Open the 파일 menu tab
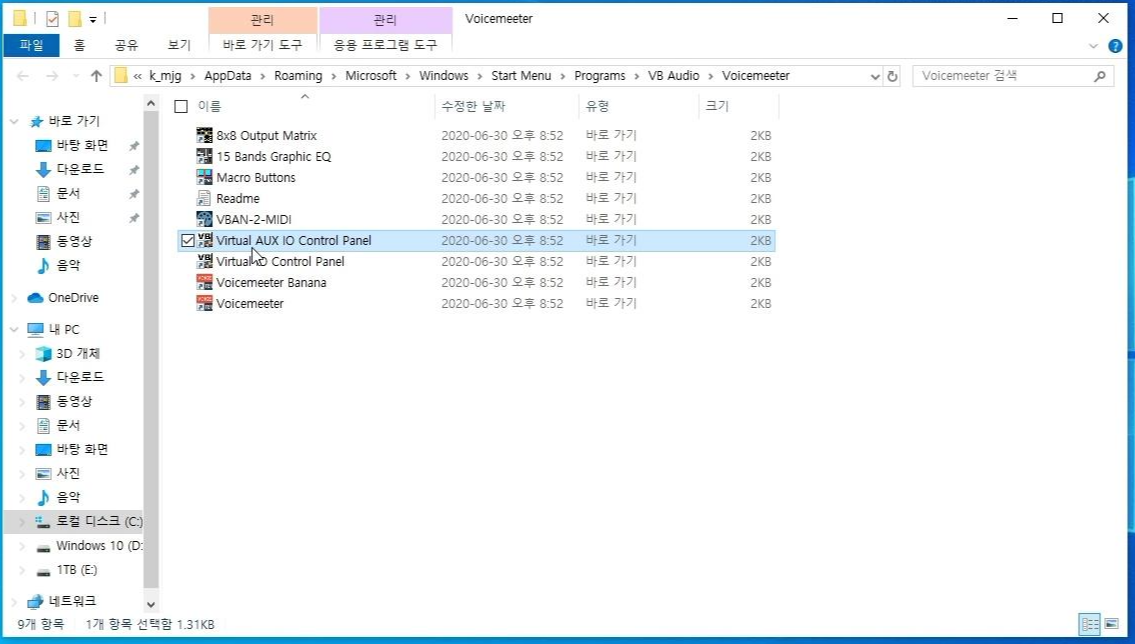The width and height of the screenshot is (1135, 644). click(x=31, y=45)
